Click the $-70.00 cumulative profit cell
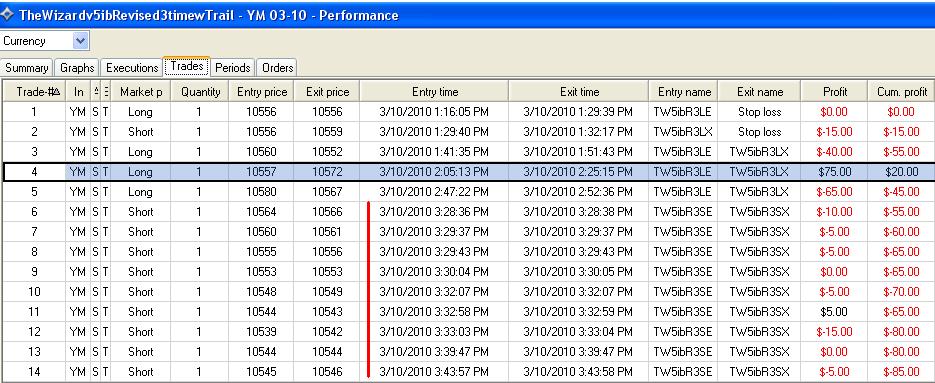The height and width of the screenshot is (383, 935). click(x=902, y=292)
